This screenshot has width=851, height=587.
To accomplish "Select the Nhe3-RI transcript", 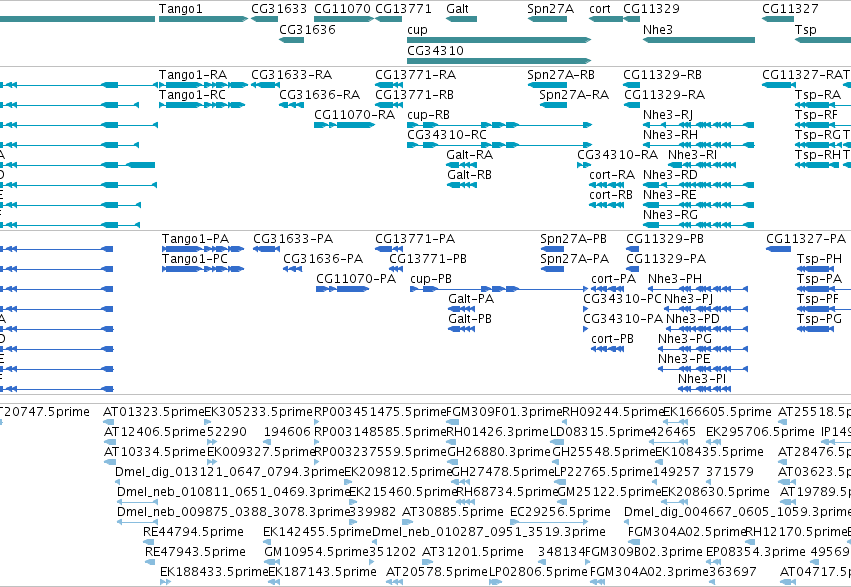I will (702, 165).
